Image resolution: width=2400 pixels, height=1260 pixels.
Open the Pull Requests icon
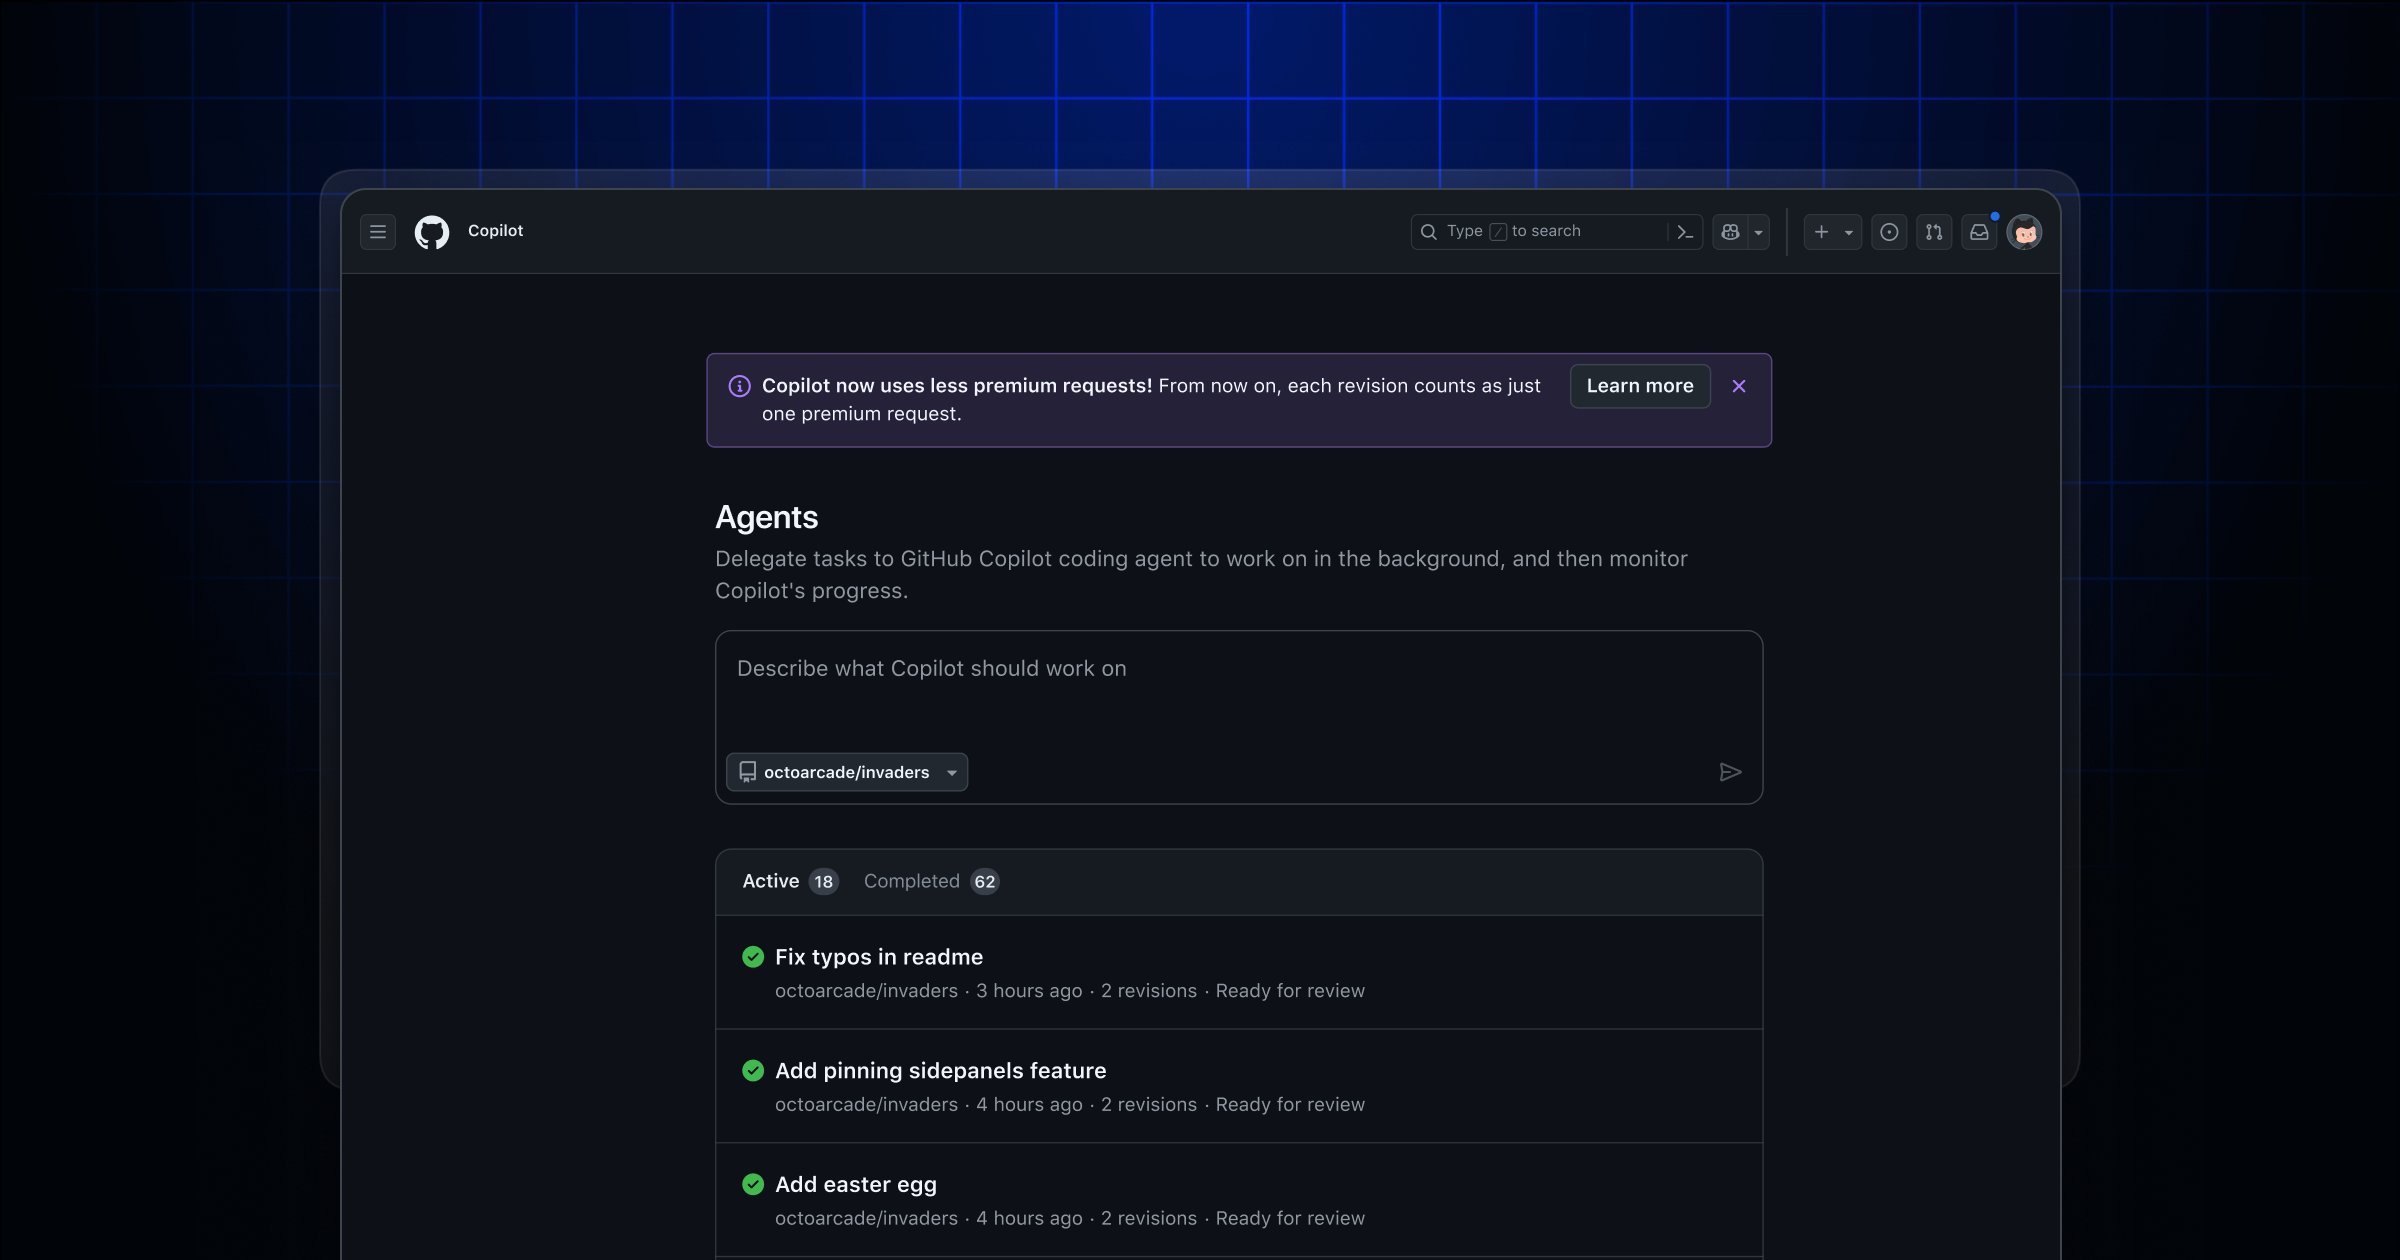click(1934, 231)
